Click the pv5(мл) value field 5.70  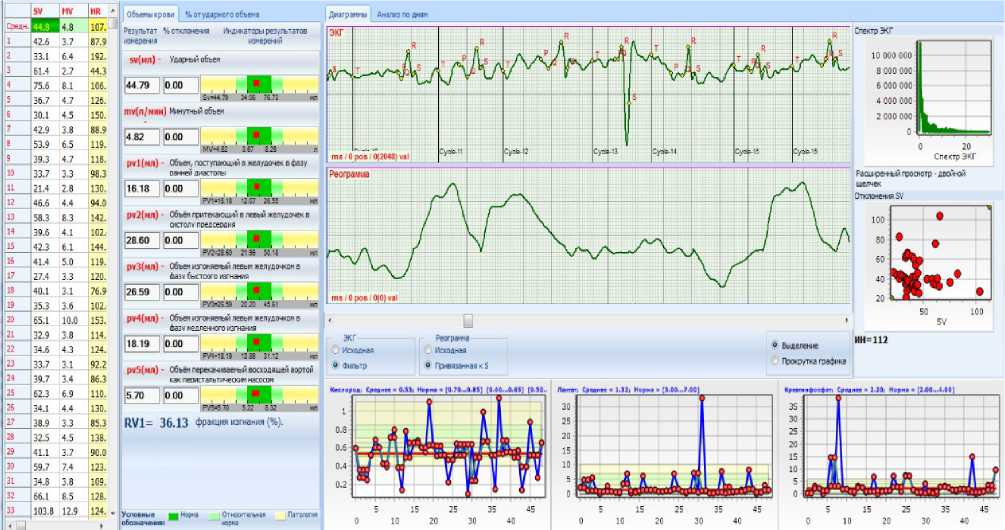click(142, 395)
